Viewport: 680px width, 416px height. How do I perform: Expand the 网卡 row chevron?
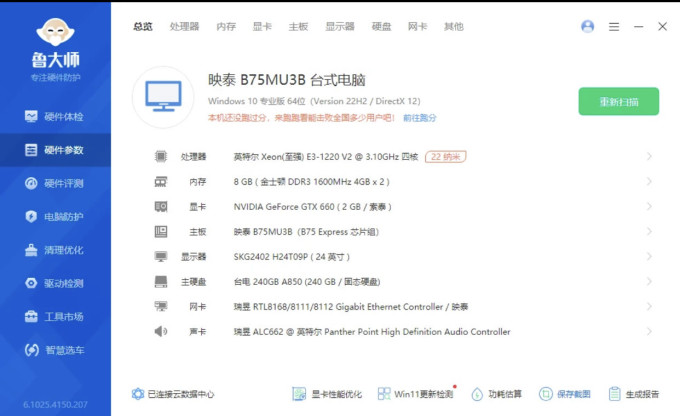[x=649, y=306]
